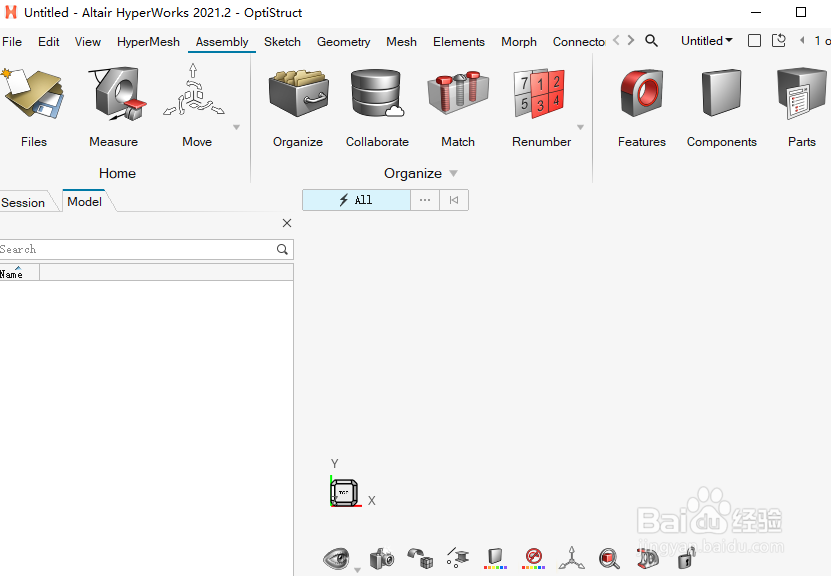Image resolution: width=831 pixels, height=576 pixels.
Task: Click the red prohibited color-mode icon
Action: [x=533, y=558]
